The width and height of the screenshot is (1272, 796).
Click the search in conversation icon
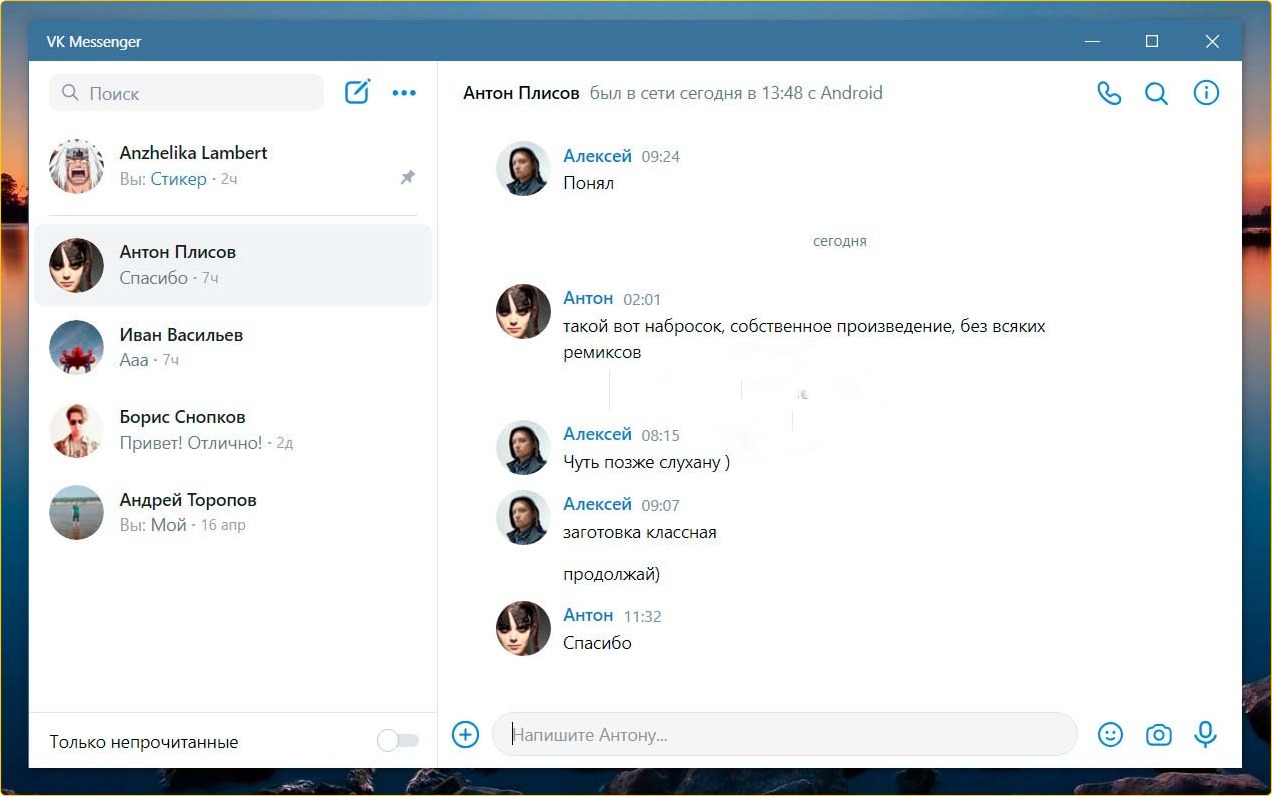point(1156,93)
